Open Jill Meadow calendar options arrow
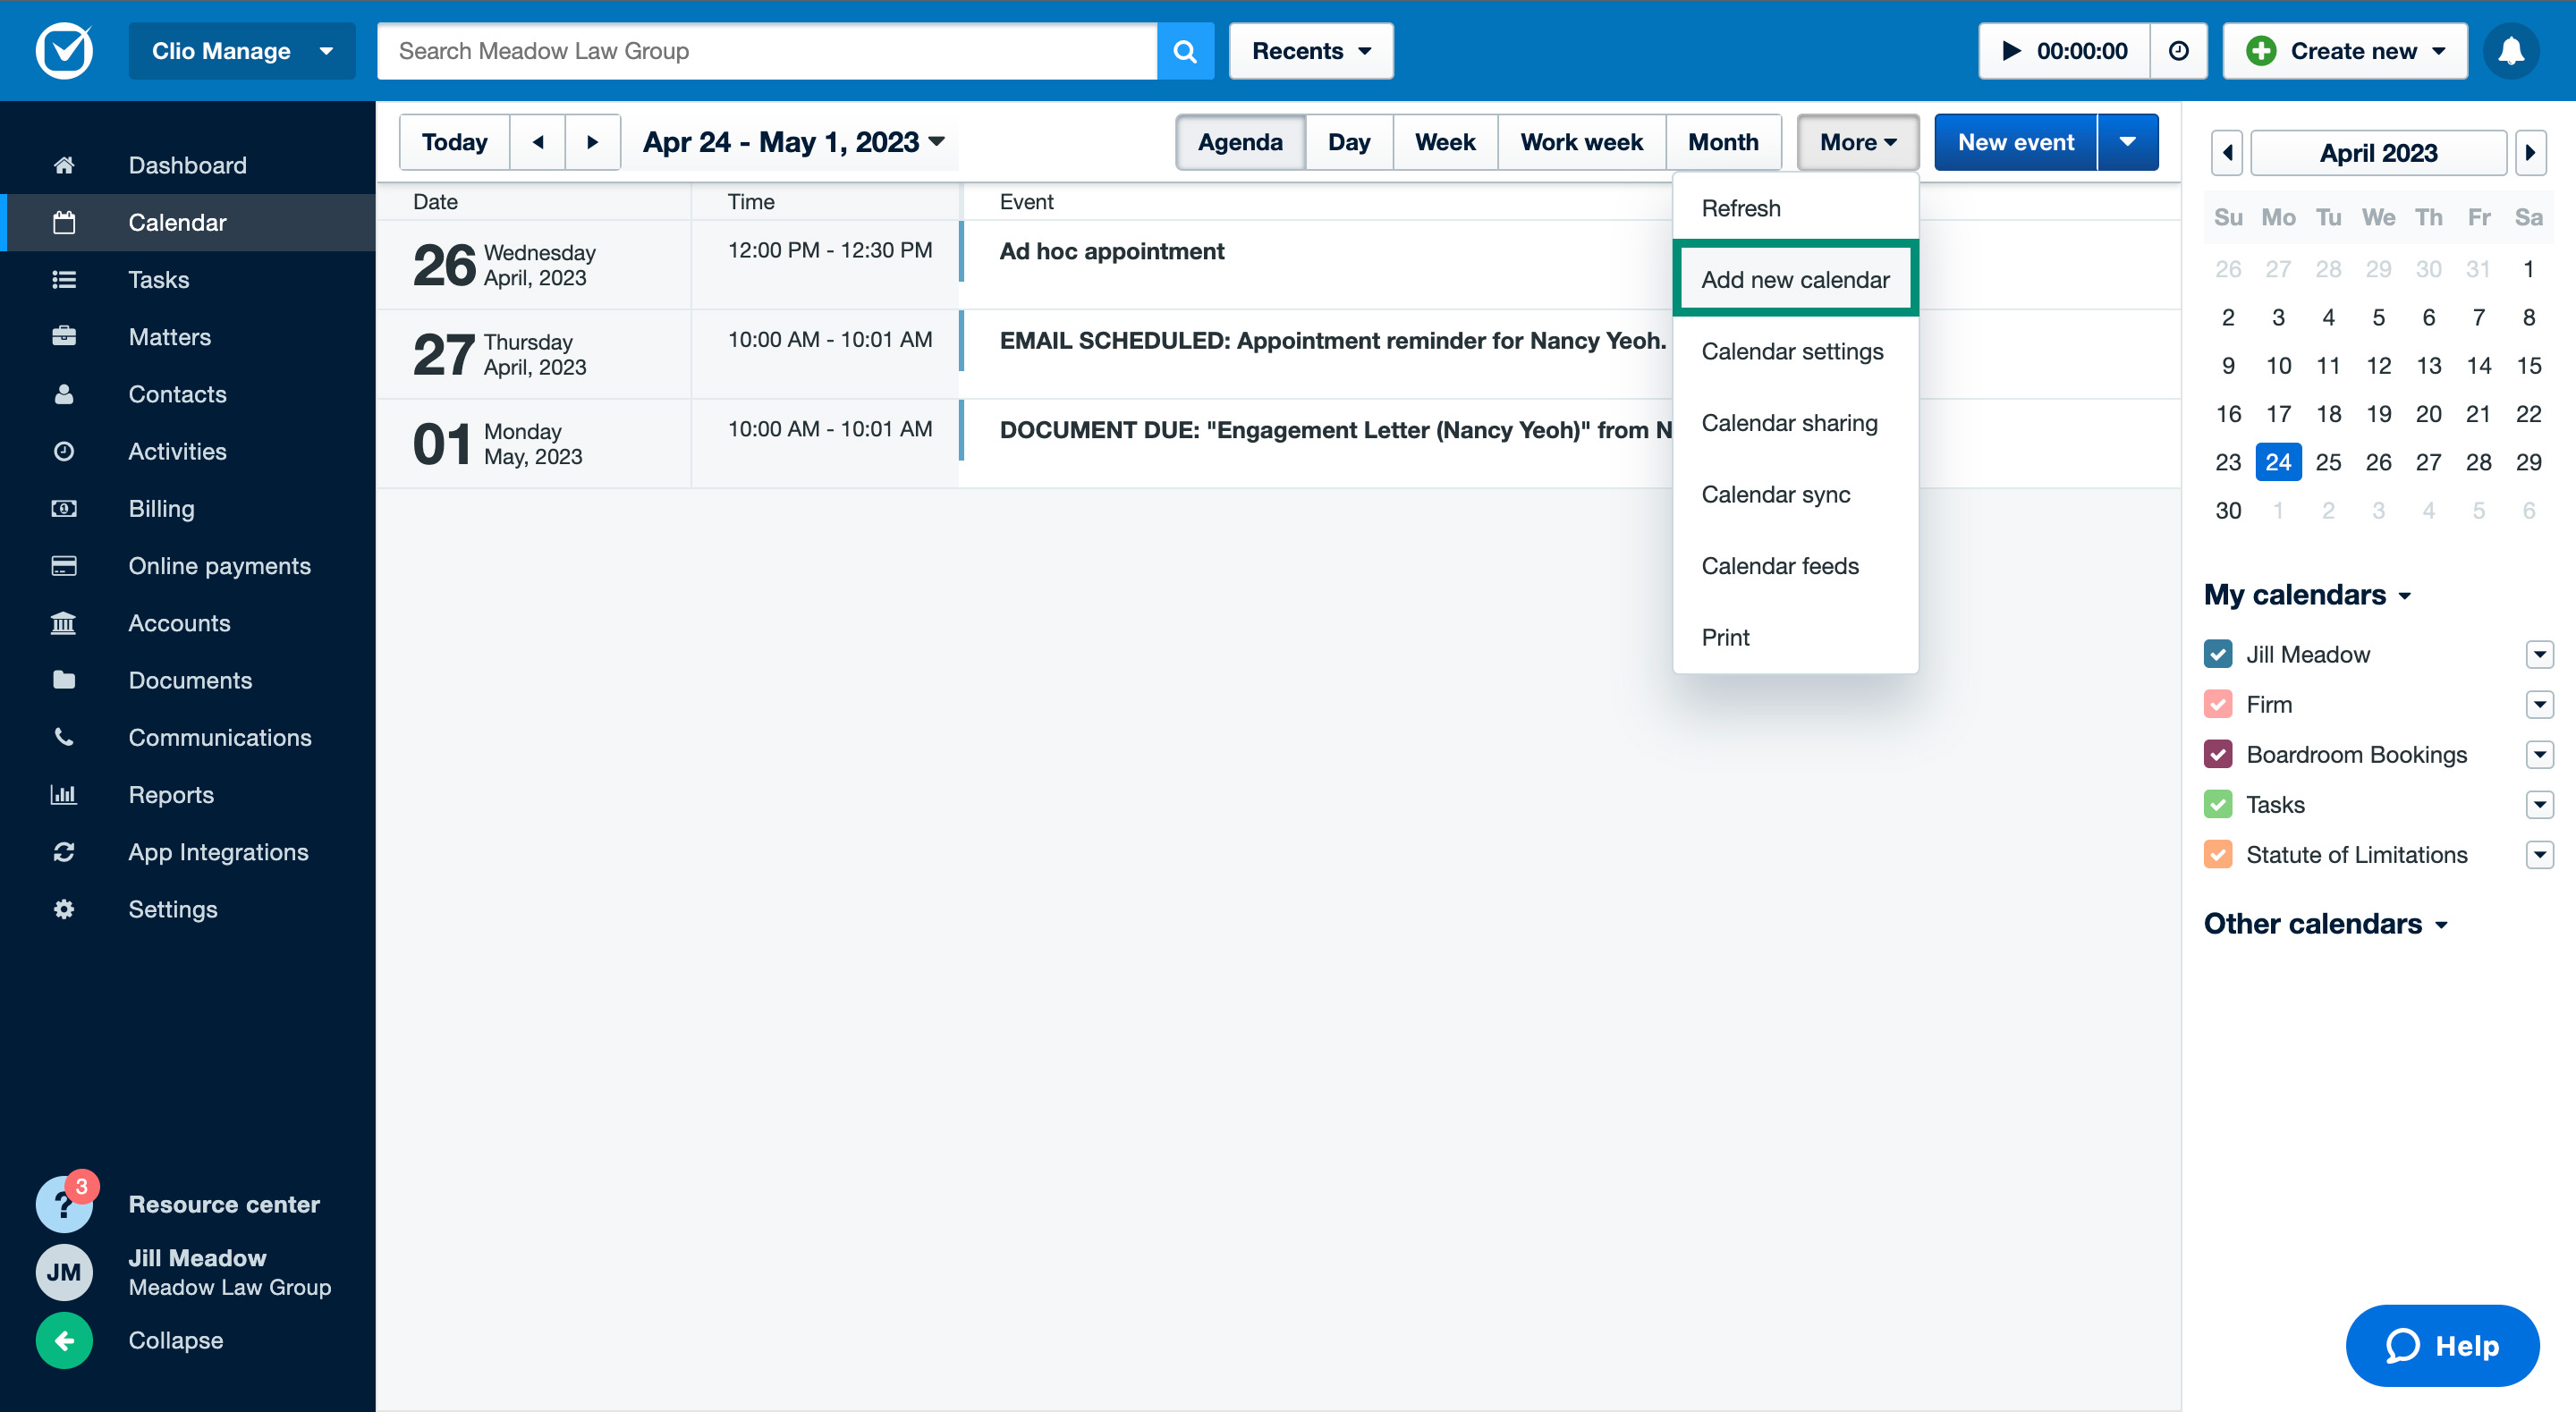The width and height of the screenshot is (2576, 1412). [2539, 654]
